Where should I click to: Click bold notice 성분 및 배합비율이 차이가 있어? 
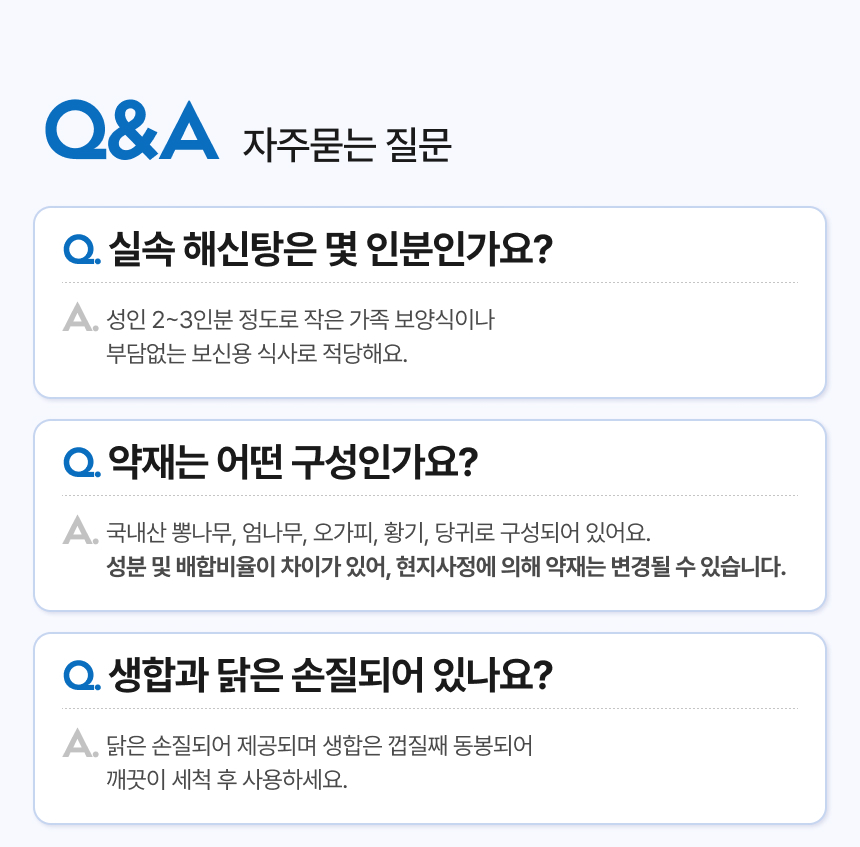[445, 567]
